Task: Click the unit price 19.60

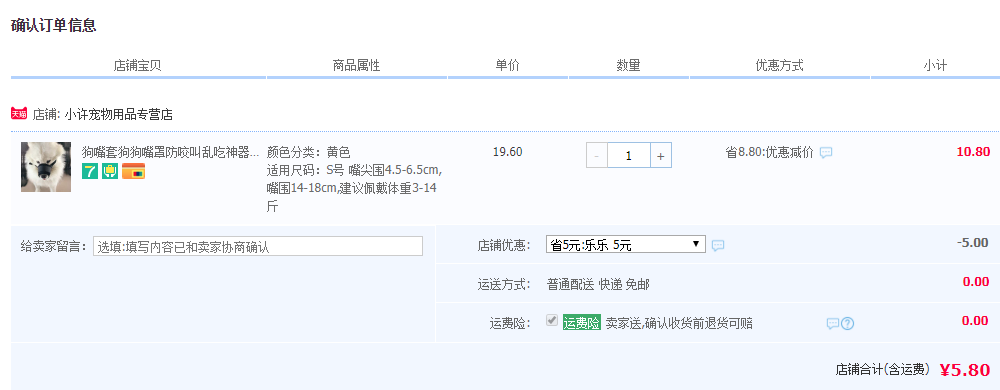Action: tap(508, 152)
